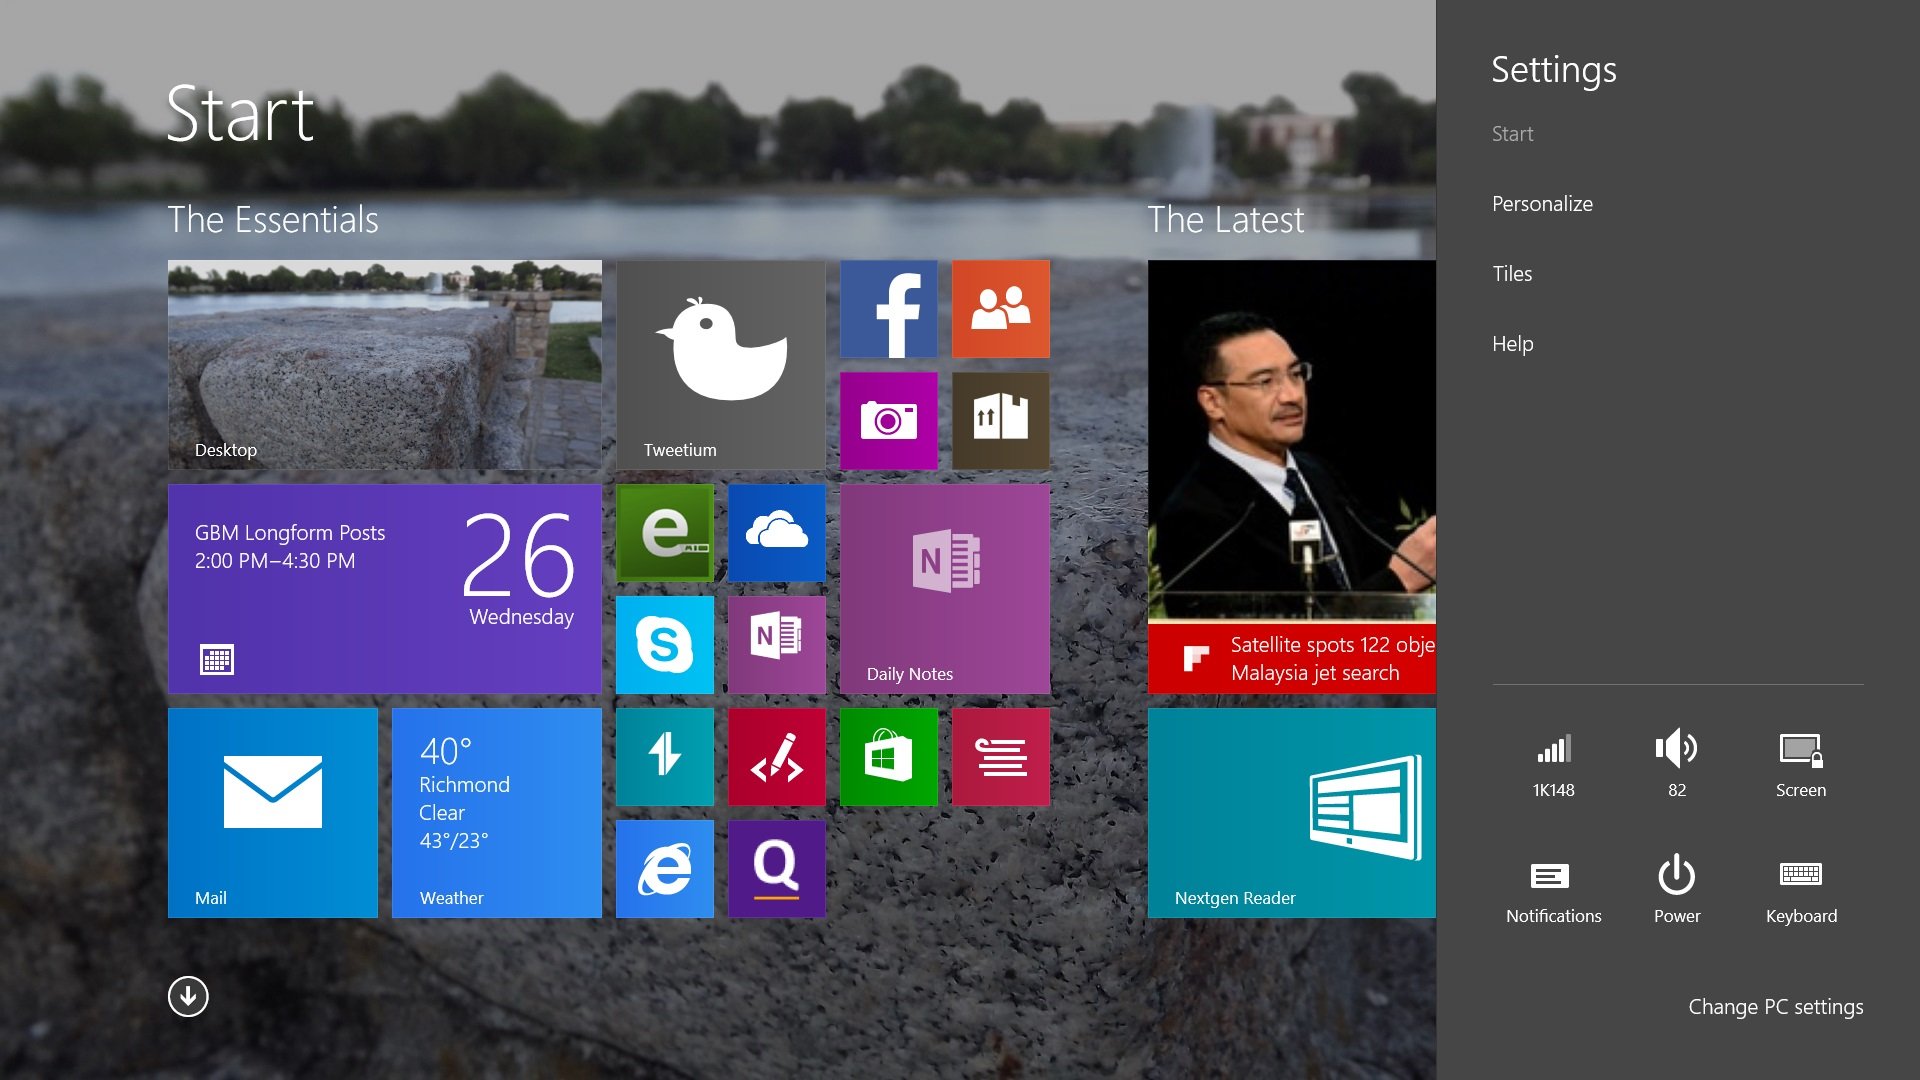Launch the Skype tile
Screen dimensions: 1920x1080
point(665,645)
